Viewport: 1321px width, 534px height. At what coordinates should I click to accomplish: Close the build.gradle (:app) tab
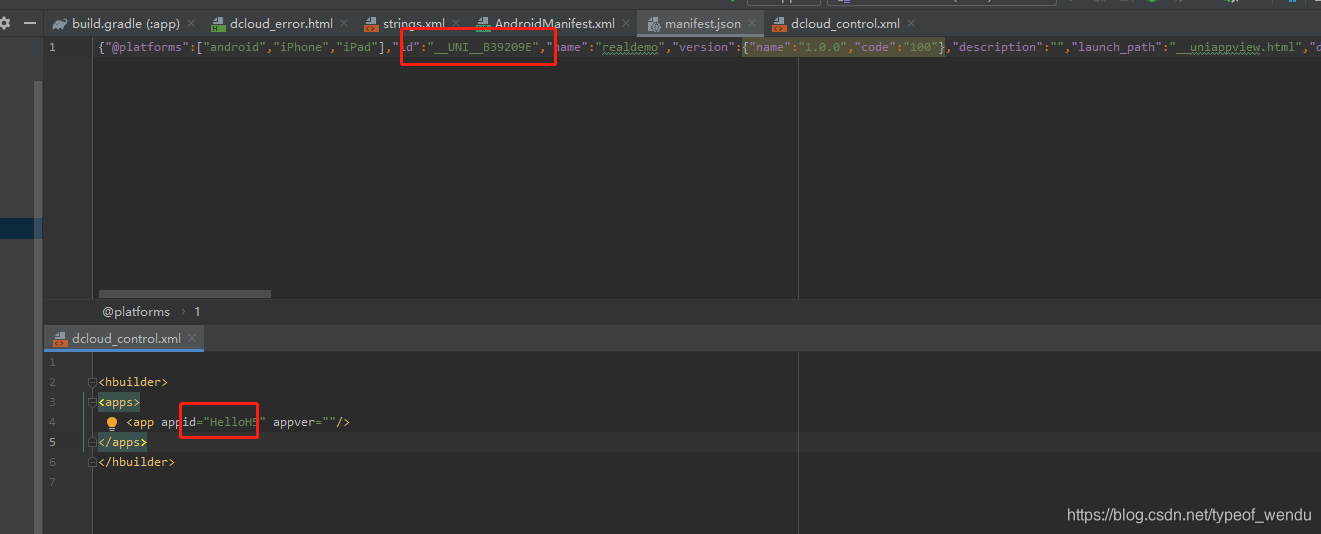tap(191, 23)
